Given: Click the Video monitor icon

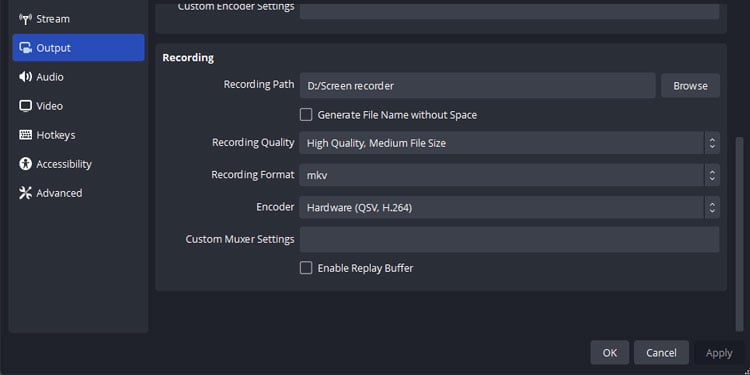Looking at the screenshot, I should tap(25, 106).
